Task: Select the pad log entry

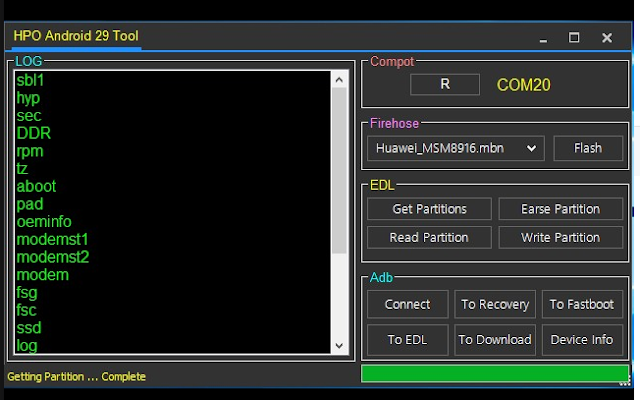Action: (x=30, y=204)
